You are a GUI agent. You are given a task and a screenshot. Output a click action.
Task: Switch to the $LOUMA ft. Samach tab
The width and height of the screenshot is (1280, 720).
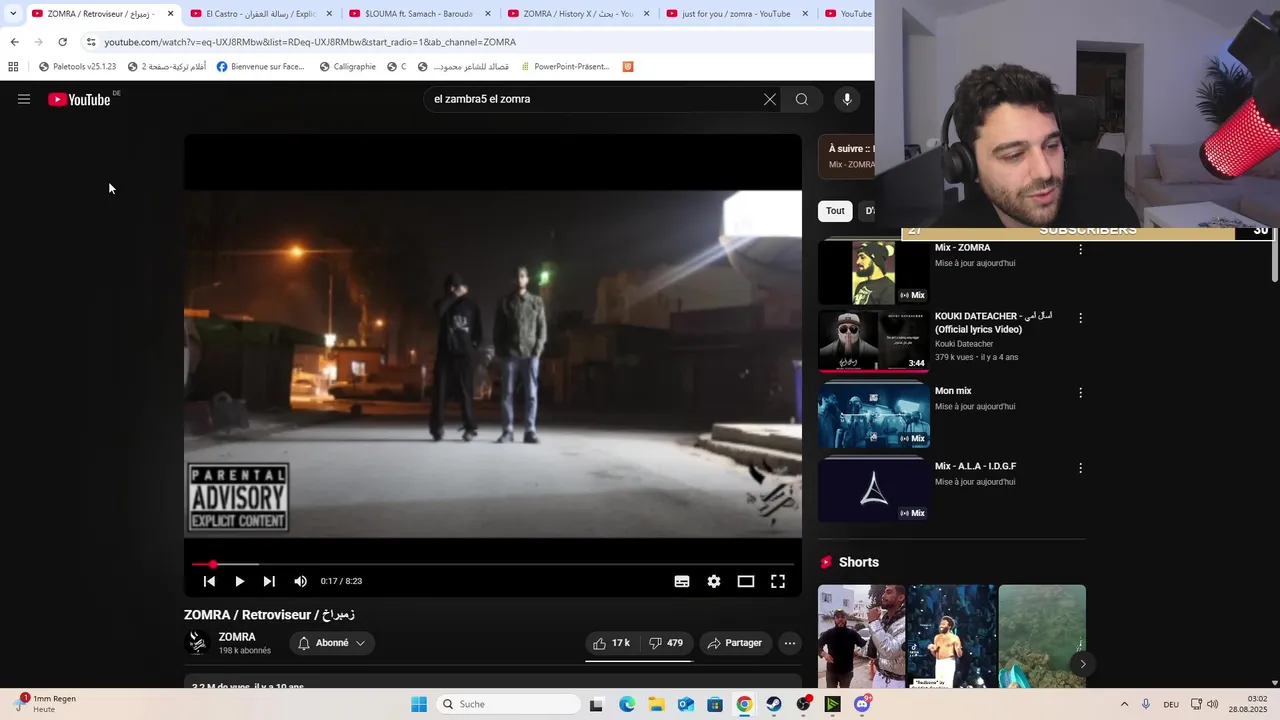418,14
